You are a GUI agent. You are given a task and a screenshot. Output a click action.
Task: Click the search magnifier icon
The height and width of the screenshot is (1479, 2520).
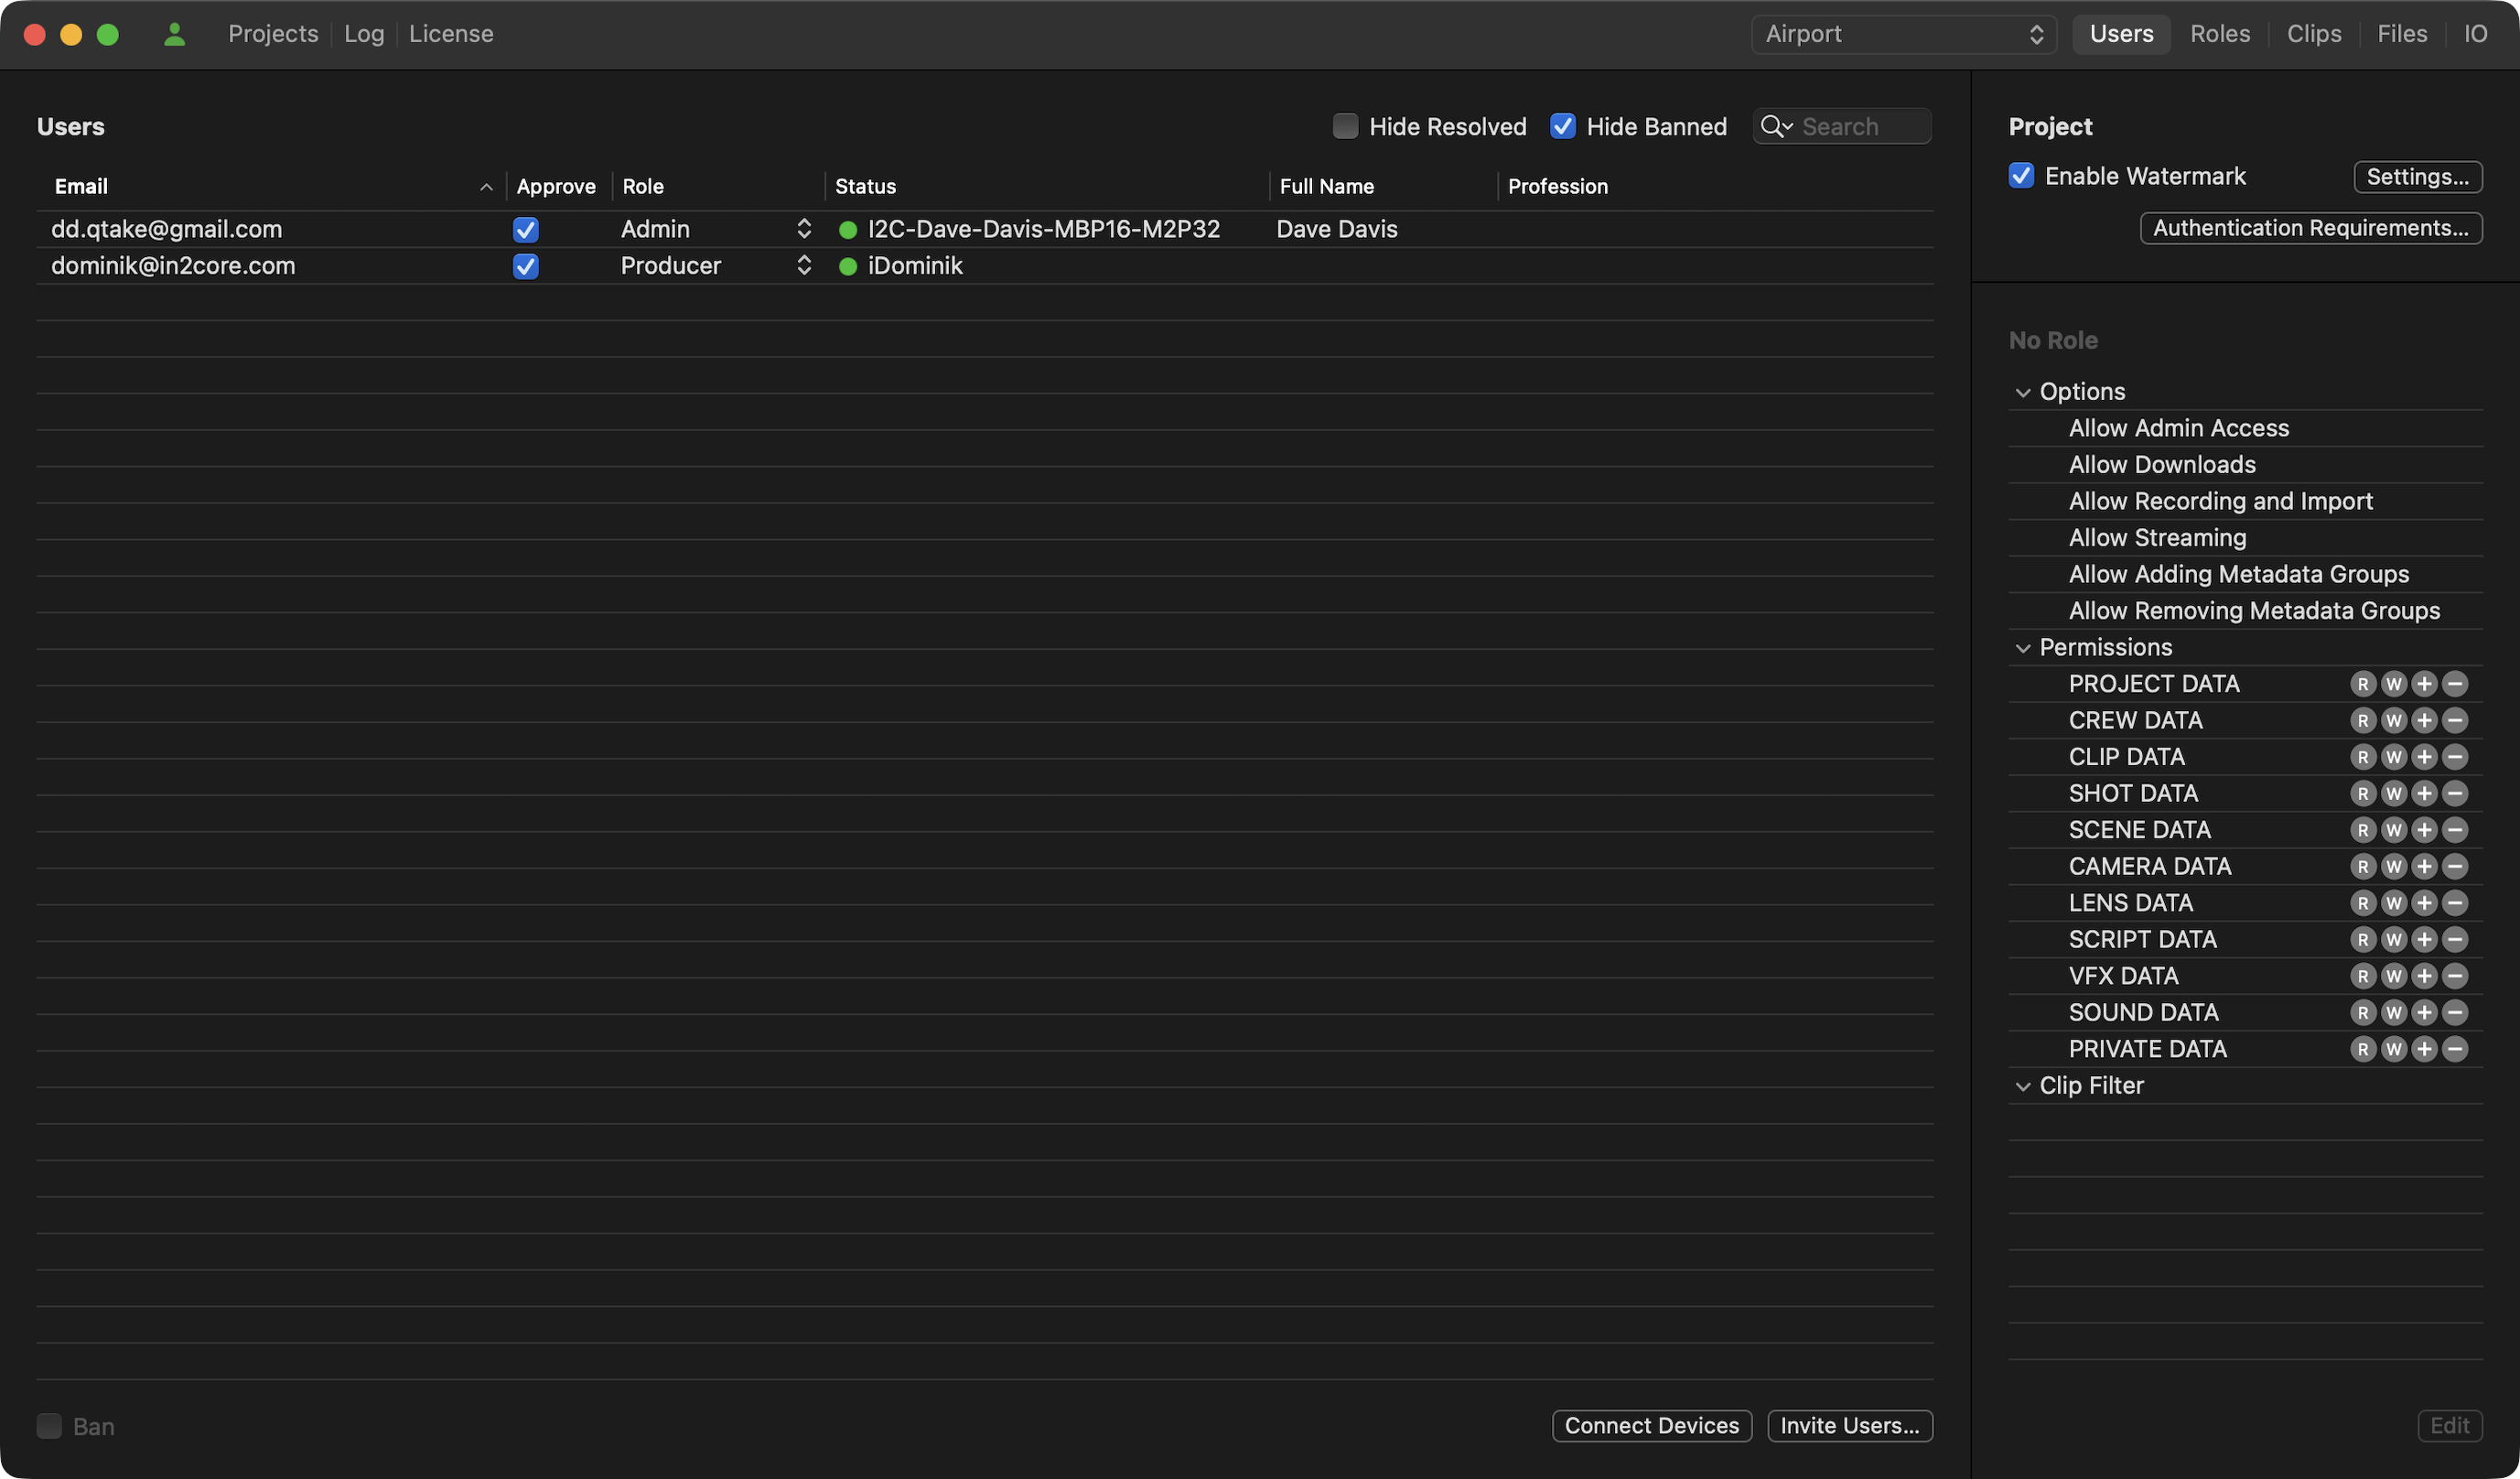(1772, 126)
